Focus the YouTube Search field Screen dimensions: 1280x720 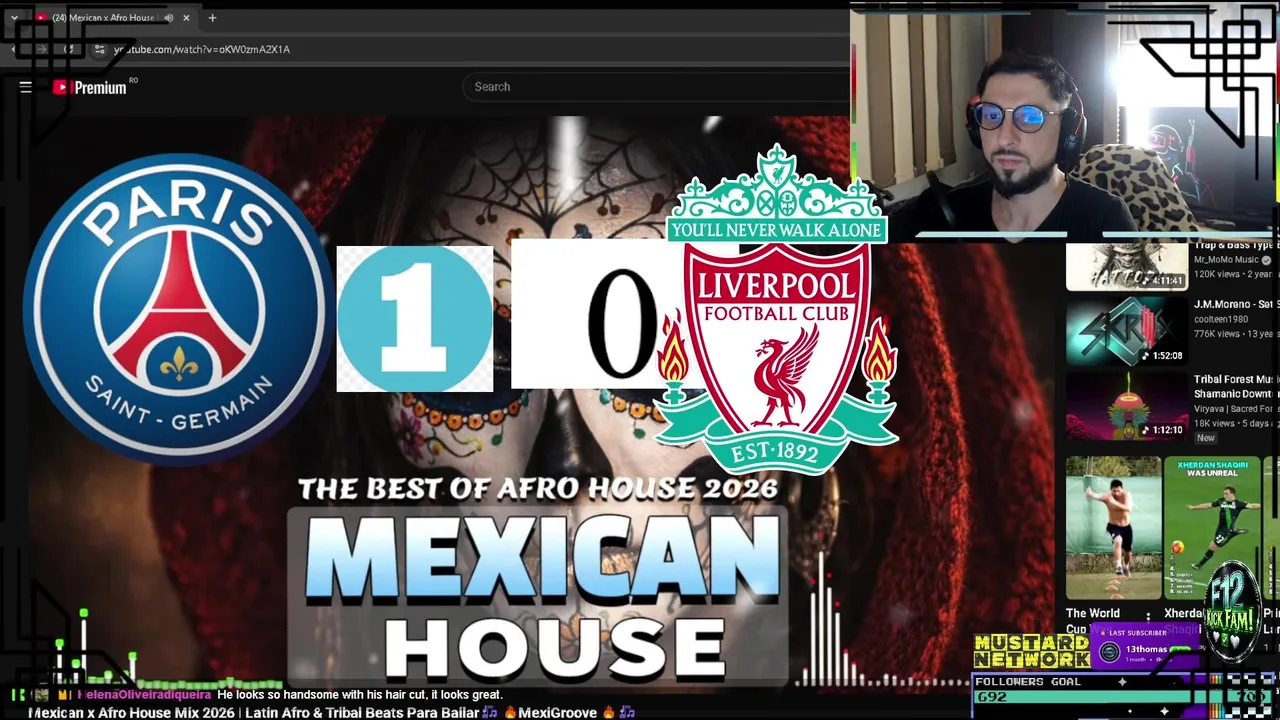655,87
